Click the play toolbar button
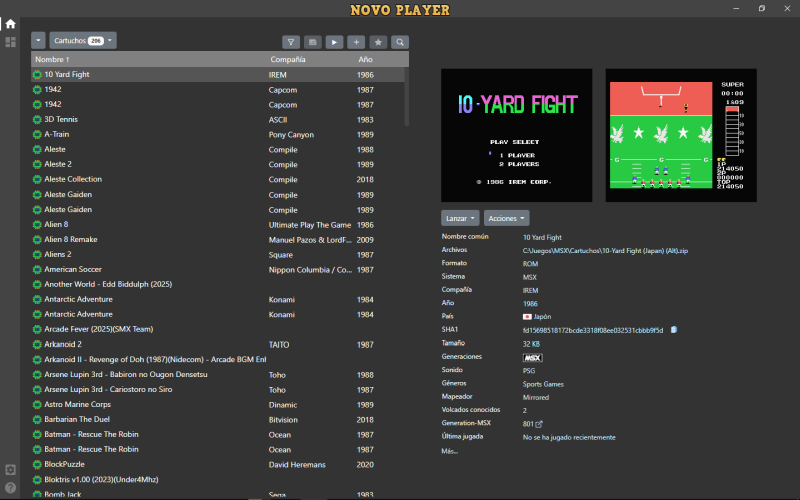Image resolution: width=800 pixels, height=500 pixels. (x=334, y=42)
